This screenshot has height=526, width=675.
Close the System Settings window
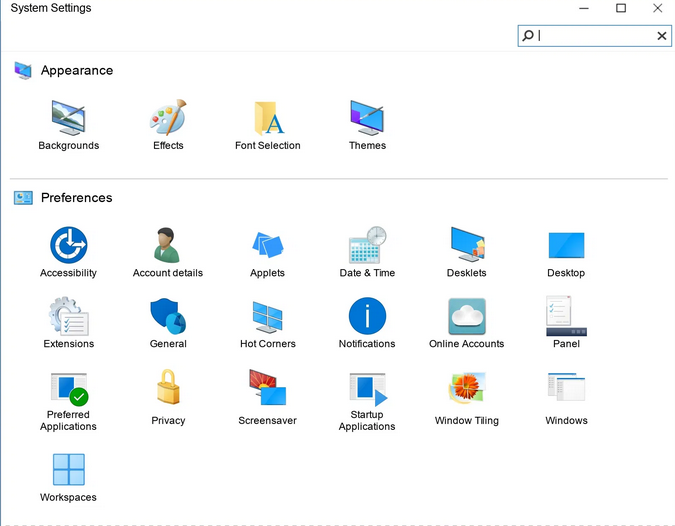657,8
